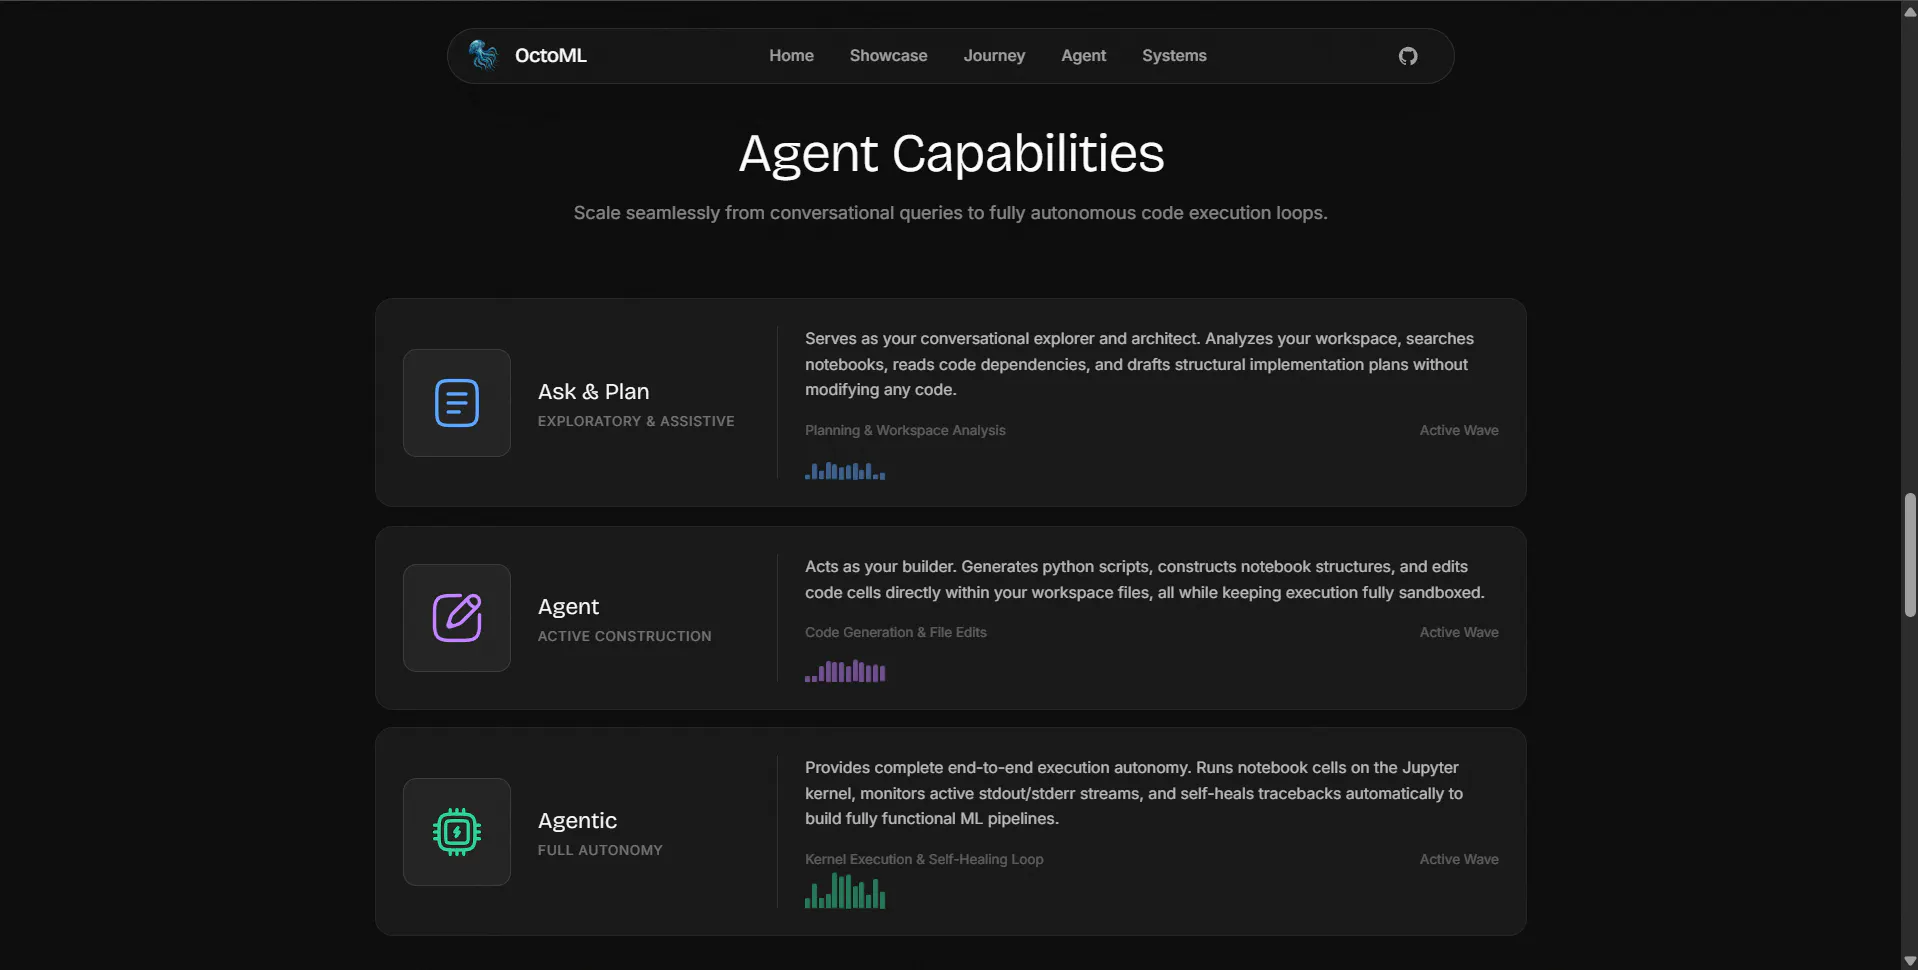
Task: Click 'Active Wave' in Agent card
Action: coord(1458,632)
